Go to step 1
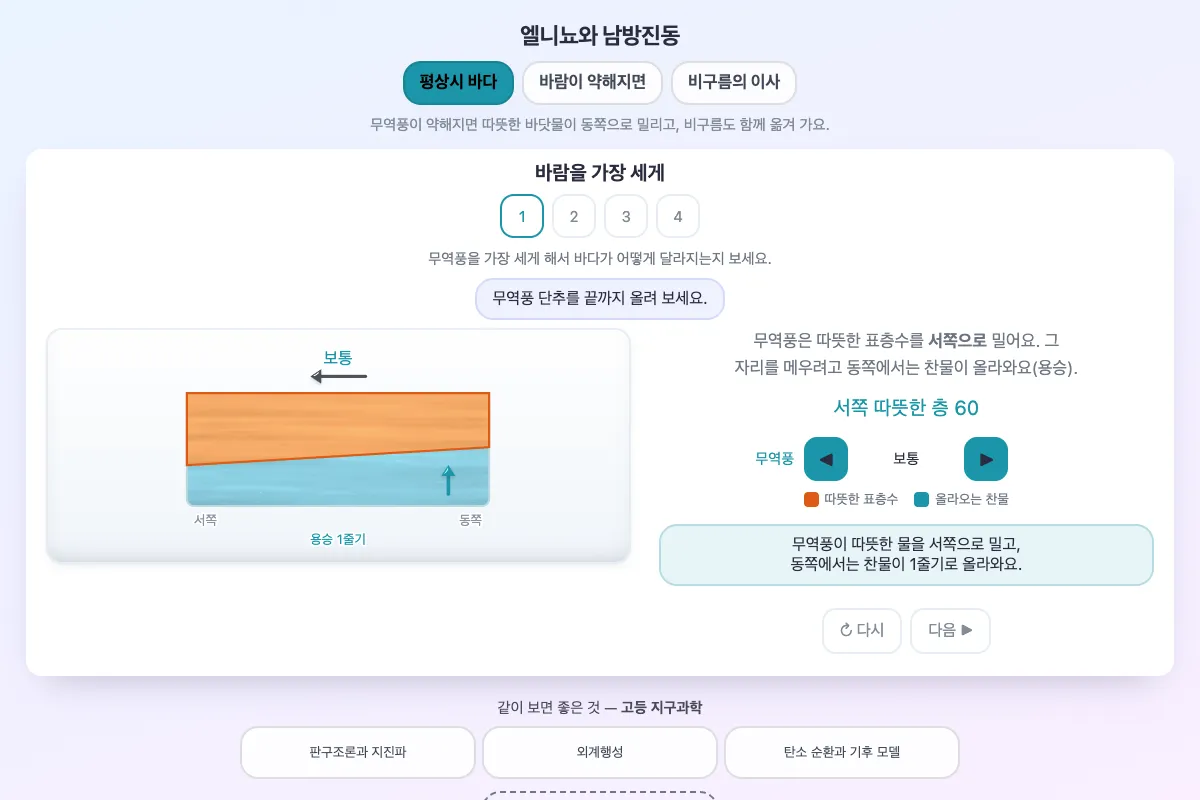The image size is (1200, 800). (522, 216)
